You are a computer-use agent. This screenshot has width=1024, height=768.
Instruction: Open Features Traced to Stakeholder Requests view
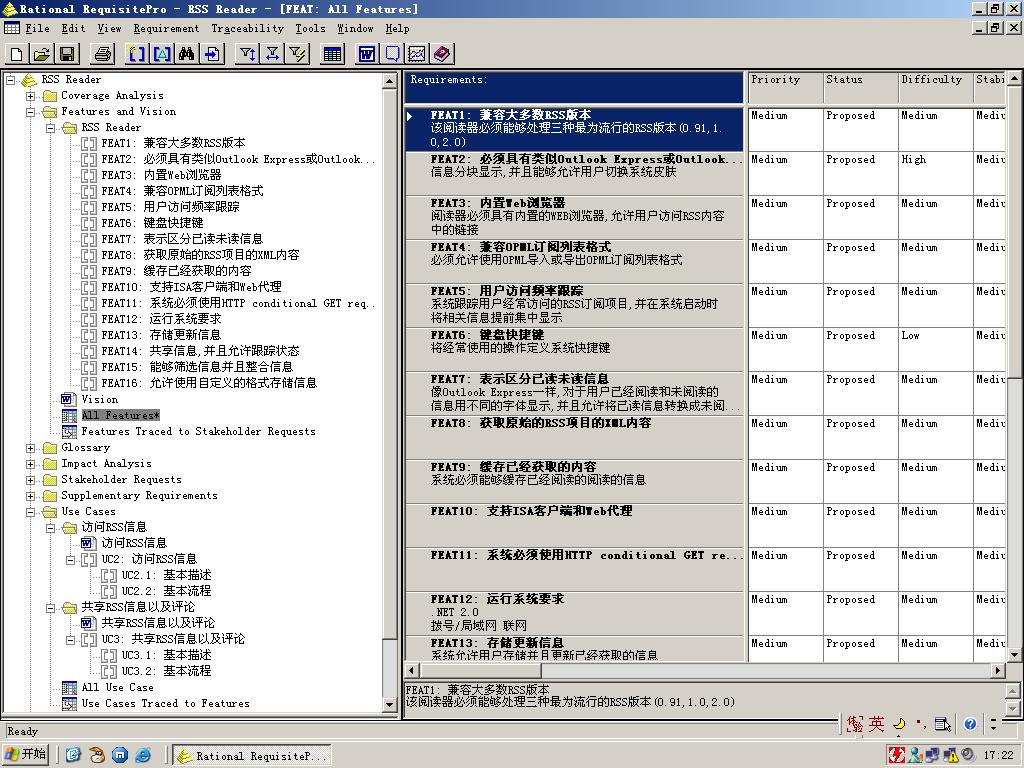pyautogui.click(x=198, y=431)
